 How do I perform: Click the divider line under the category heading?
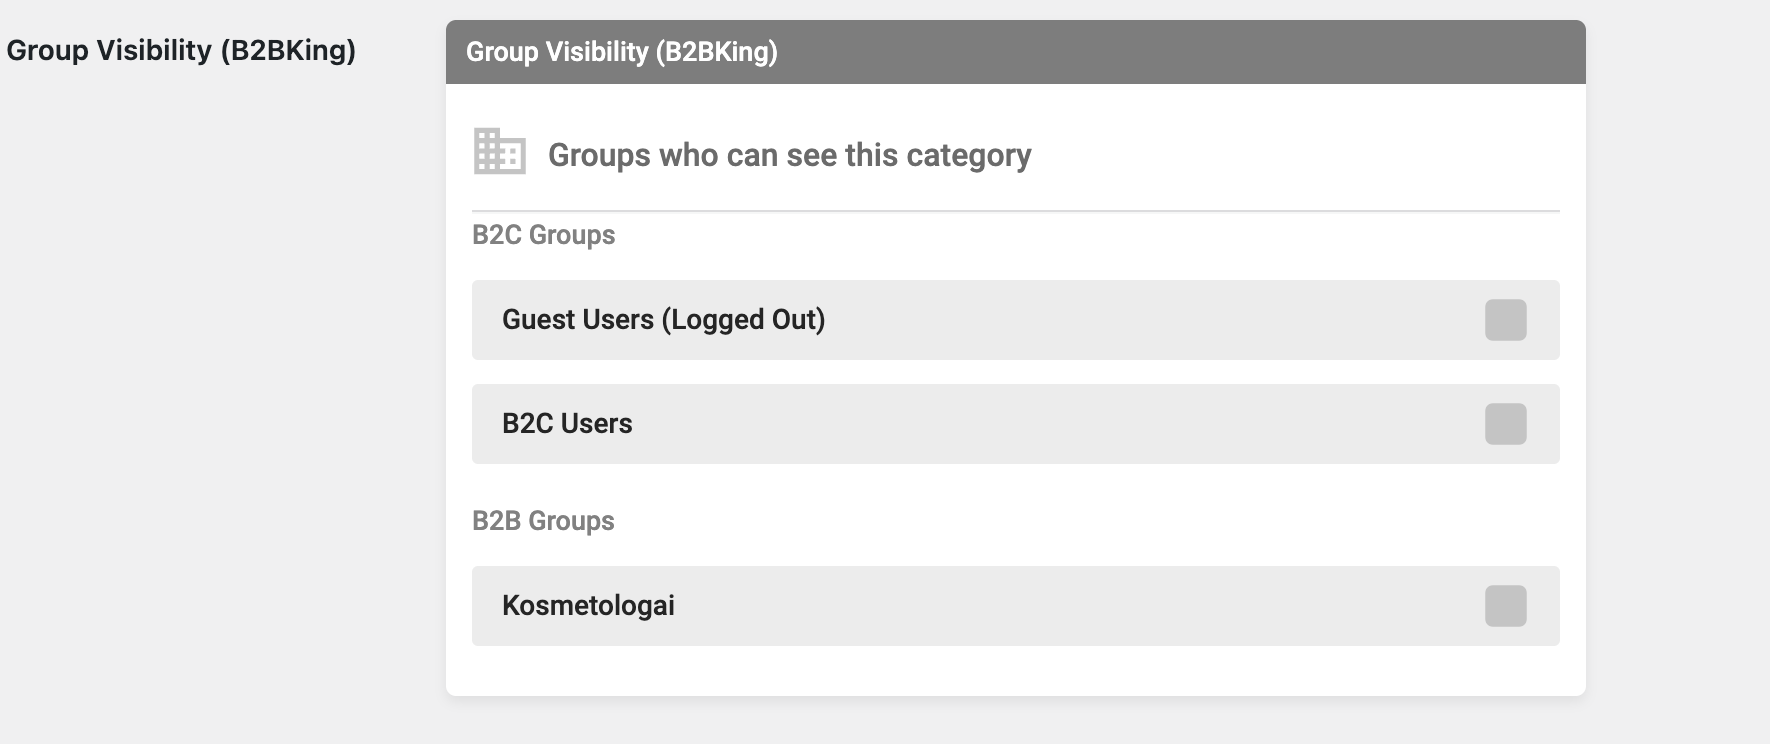coord(1015,211)
